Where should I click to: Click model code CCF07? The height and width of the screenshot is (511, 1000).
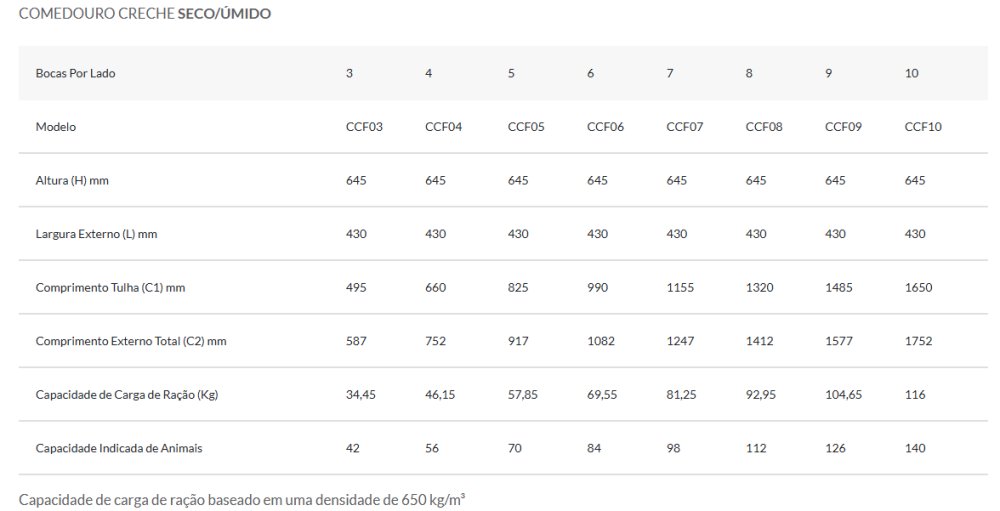tap(685, 127)
